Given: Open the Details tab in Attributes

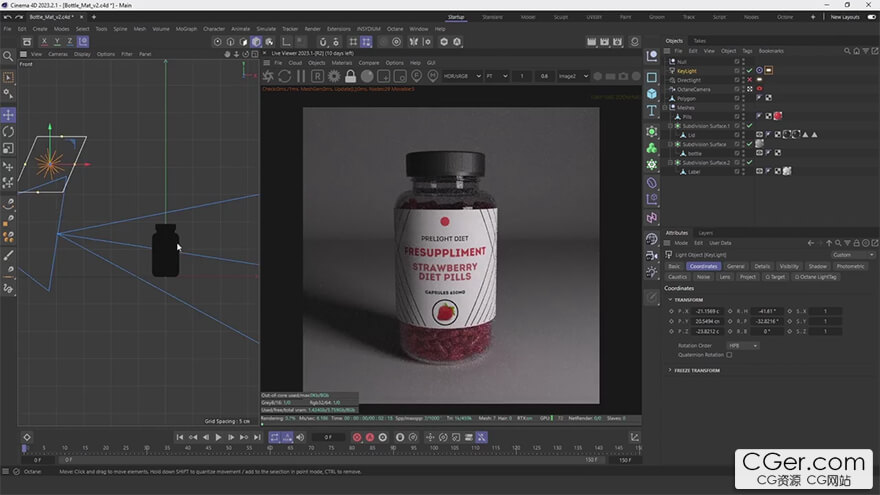Looking at the screenshot, I should [x=762, y=267].
